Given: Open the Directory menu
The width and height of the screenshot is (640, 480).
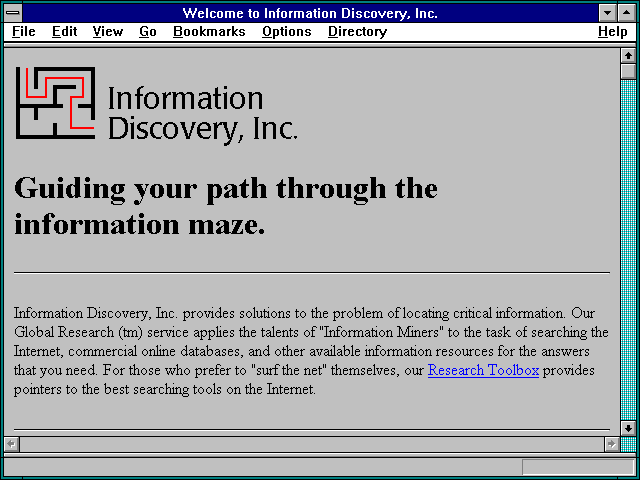Looking at the screenshot, I should (x=358, y=31).
